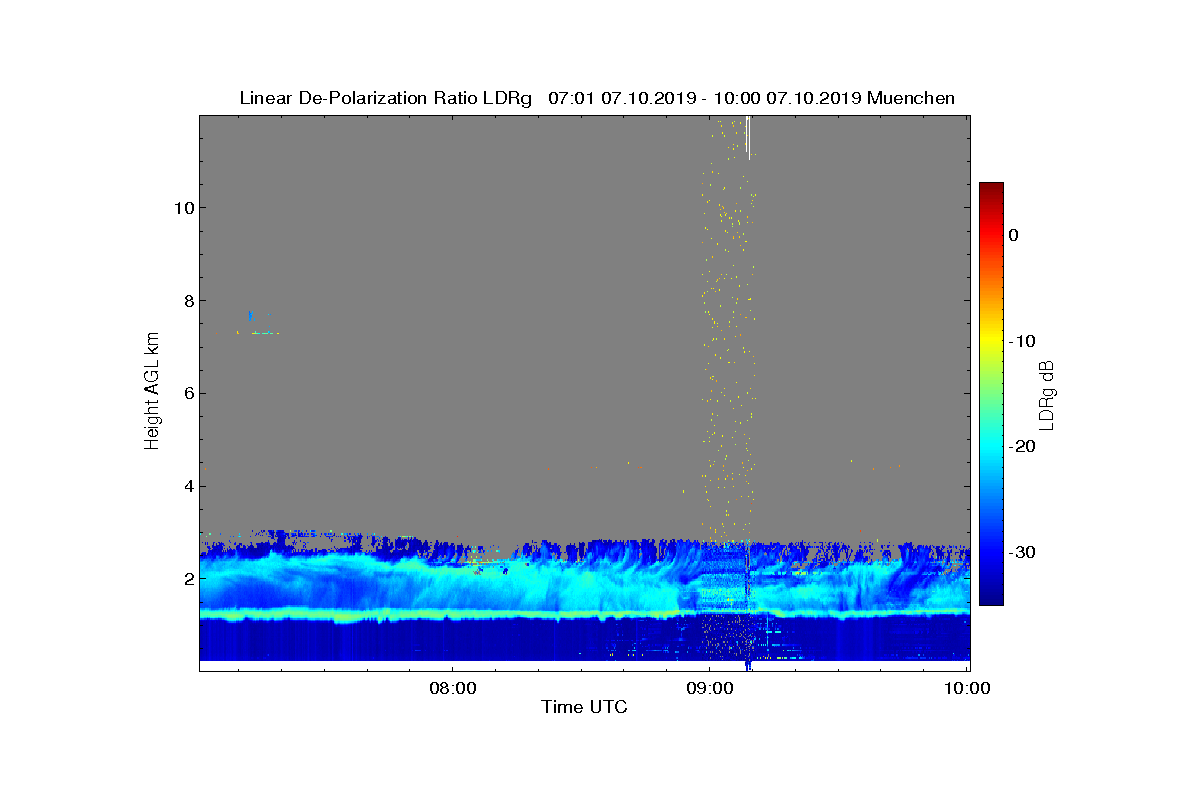Click the height tick label "8"

tap(187, 301)
